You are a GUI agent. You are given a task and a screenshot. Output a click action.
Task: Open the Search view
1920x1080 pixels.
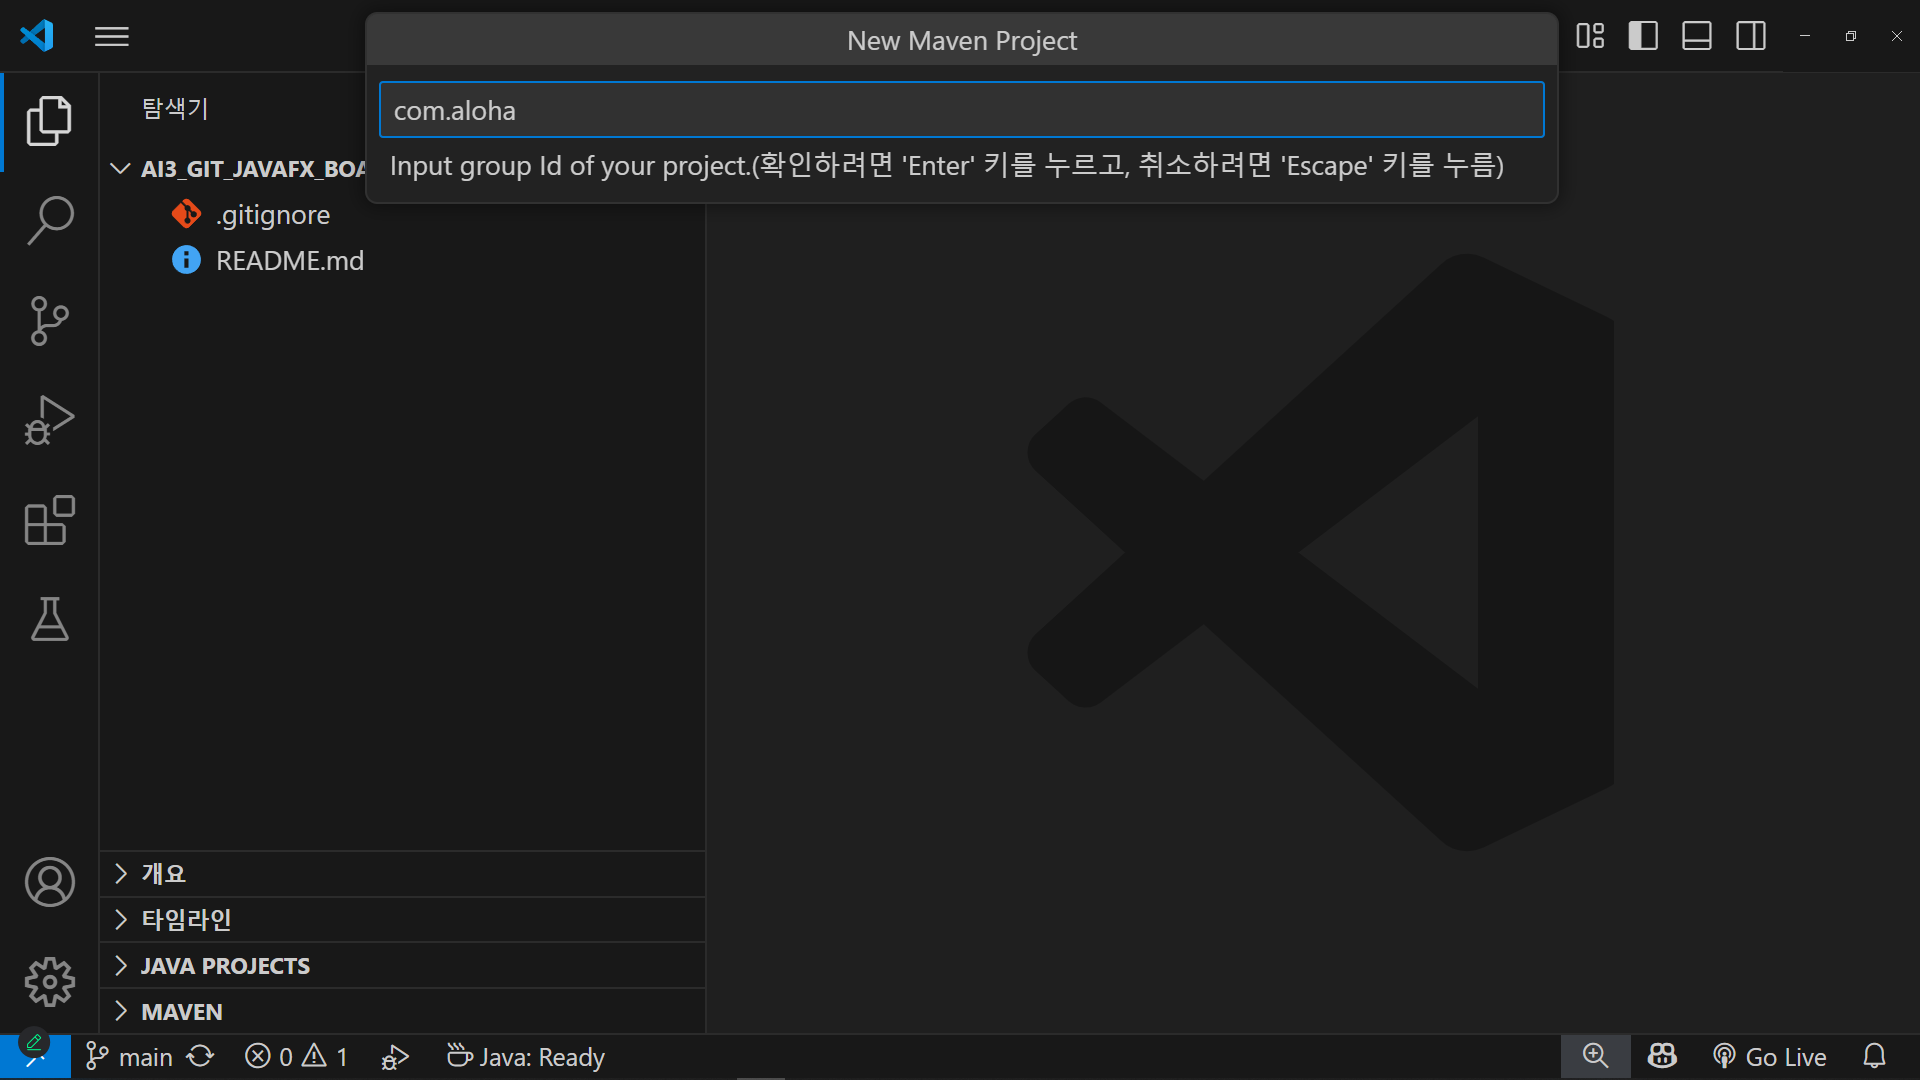(49, 221)
